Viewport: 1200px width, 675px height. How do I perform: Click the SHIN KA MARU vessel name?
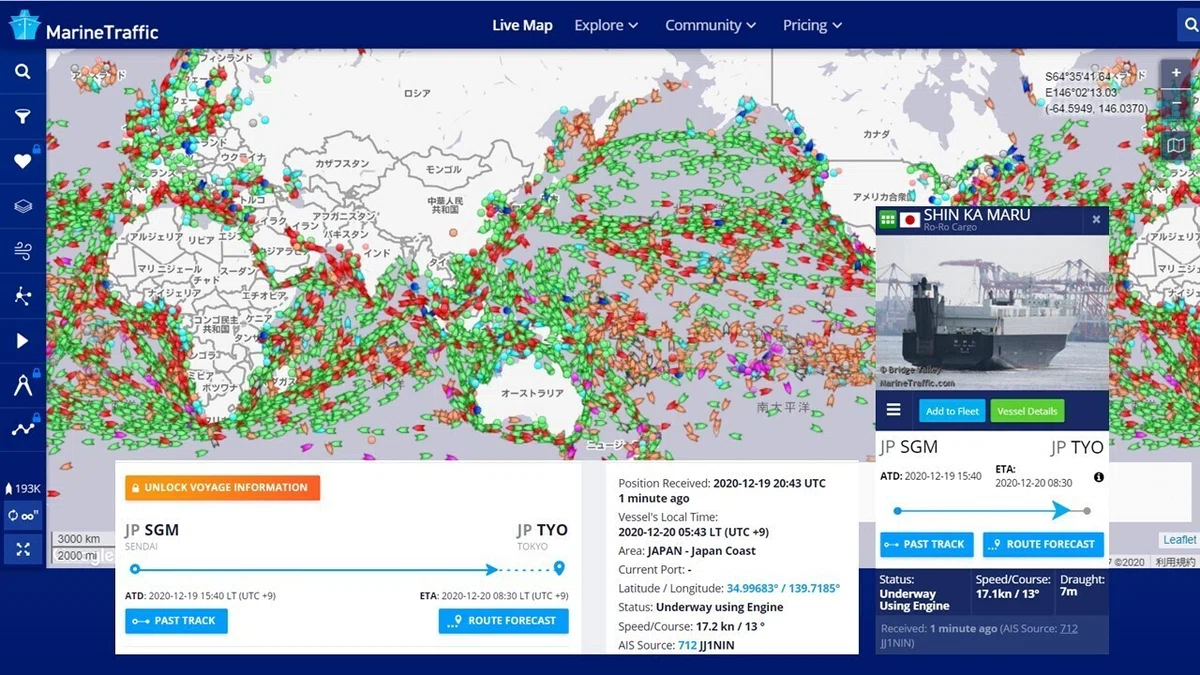(976, 215)
